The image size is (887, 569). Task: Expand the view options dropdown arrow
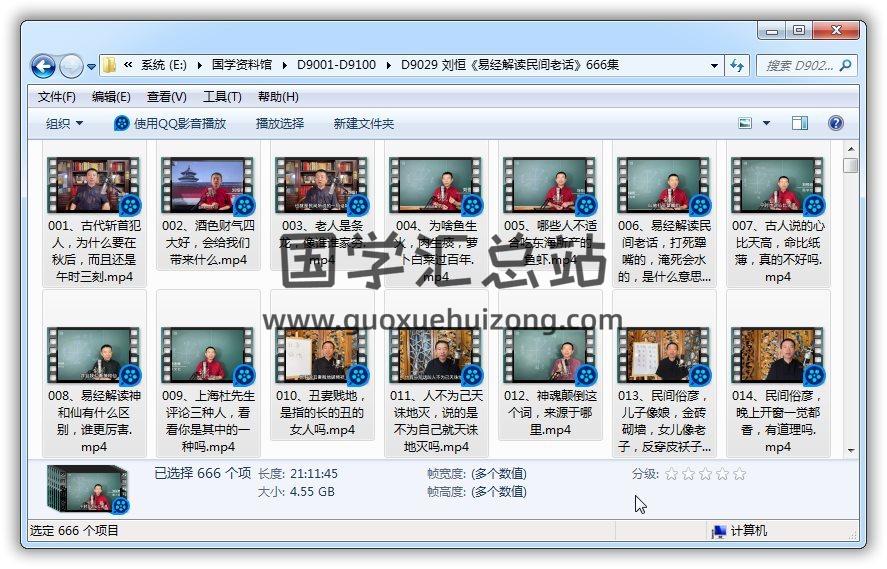(767, 123)
